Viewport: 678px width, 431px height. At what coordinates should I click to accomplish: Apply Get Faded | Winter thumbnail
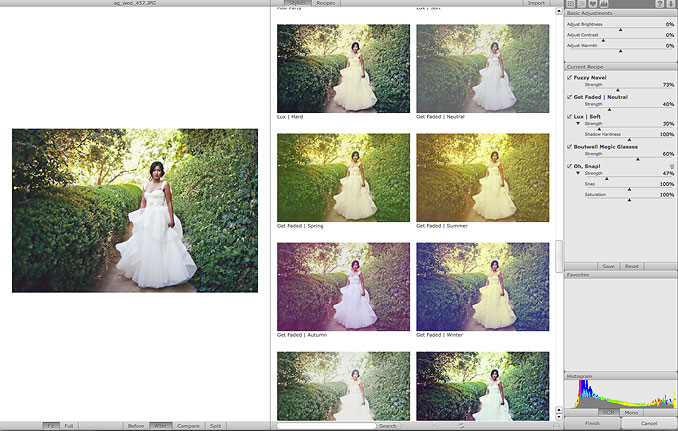click(483, 287)
